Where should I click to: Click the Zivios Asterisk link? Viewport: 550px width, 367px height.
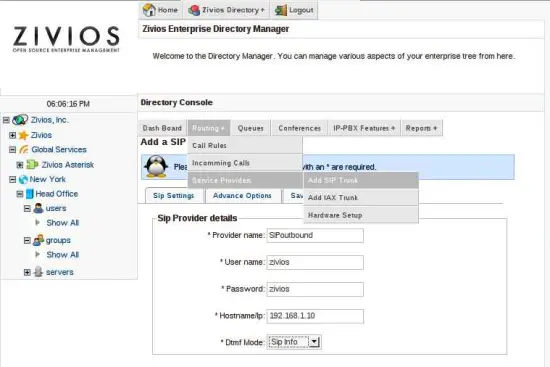click(68, 165)
